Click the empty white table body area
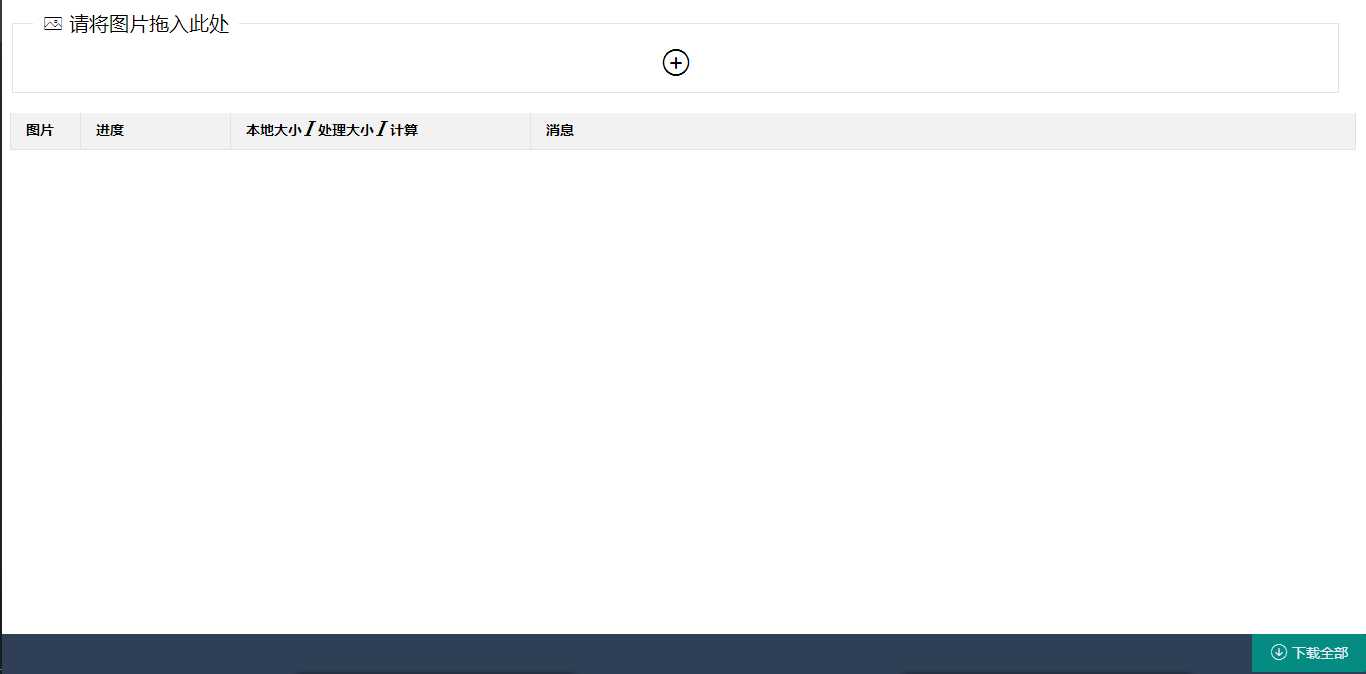The image size is (1366, 674). pyautogui.click(x=683, y=390)
